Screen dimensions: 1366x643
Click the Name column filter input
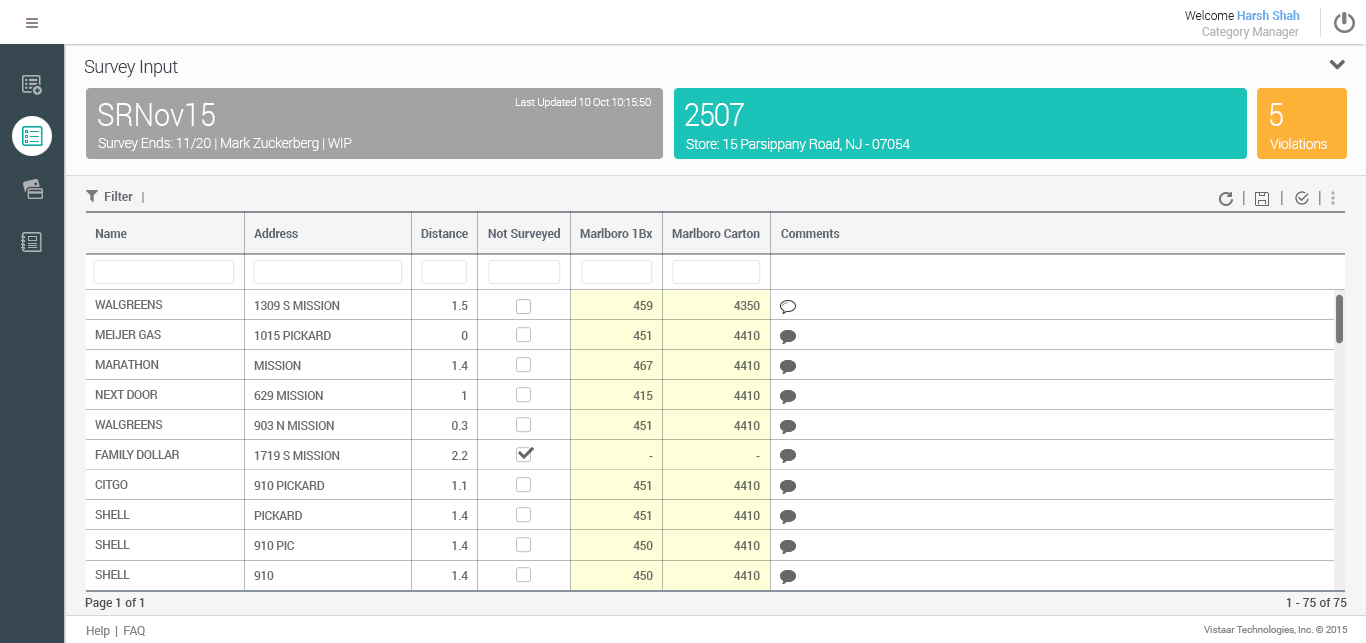click(164, 272)
